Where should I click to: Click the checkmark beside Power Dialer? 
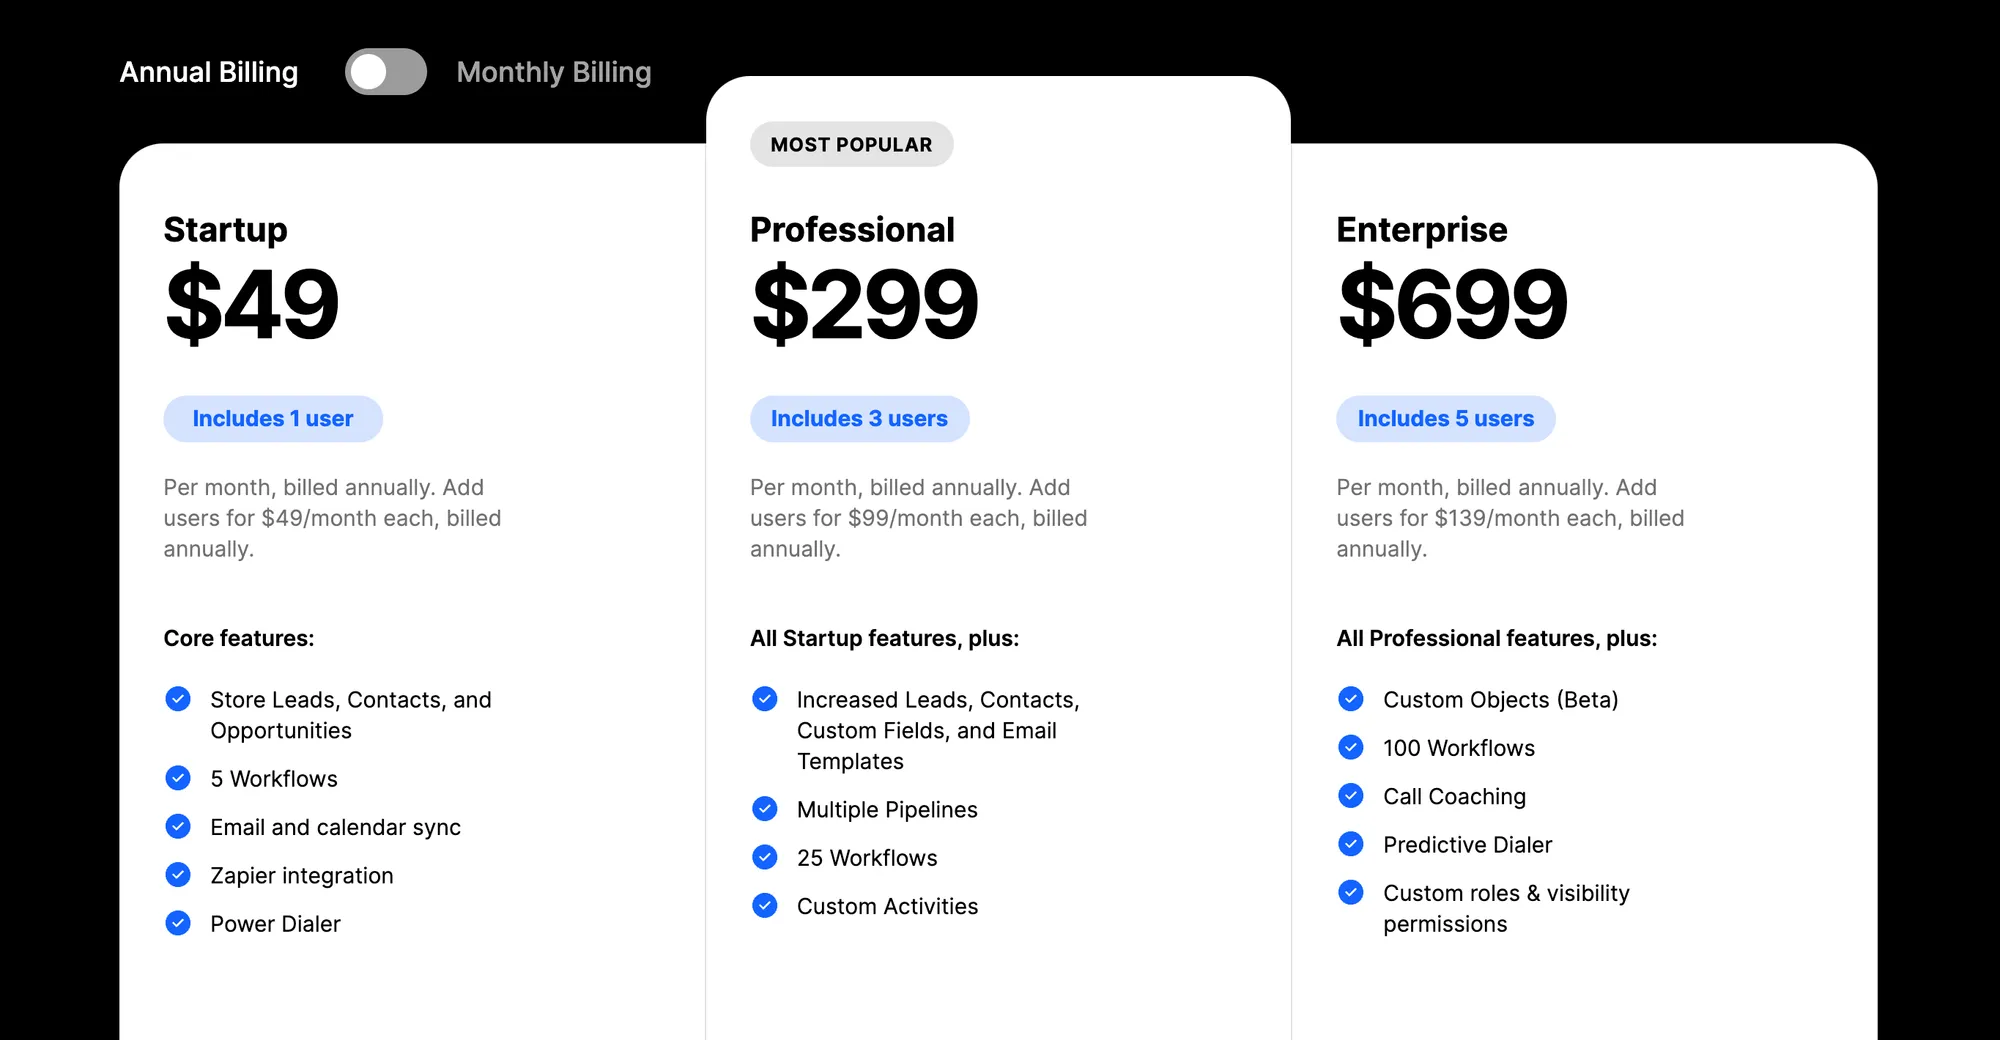[178, 923]
